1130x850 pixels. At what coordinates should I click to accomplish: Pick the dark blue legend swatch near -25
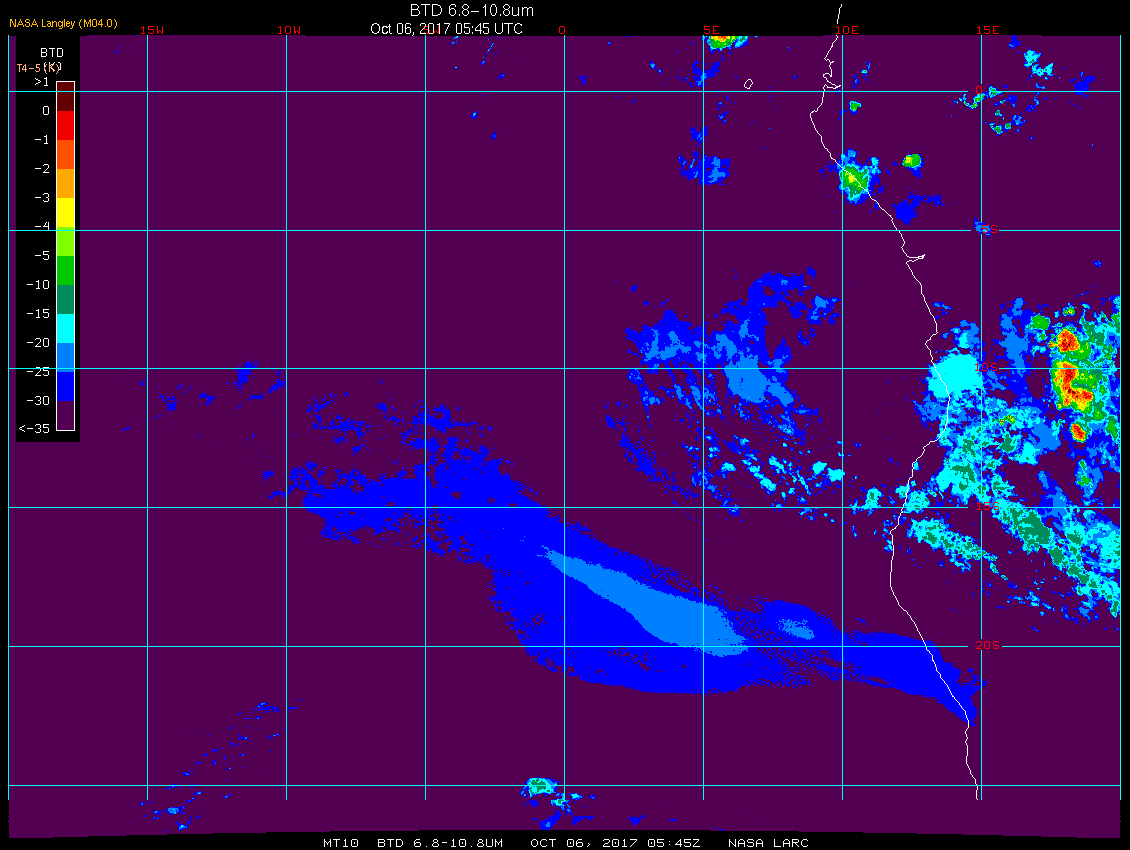click(x=66, y=386)
